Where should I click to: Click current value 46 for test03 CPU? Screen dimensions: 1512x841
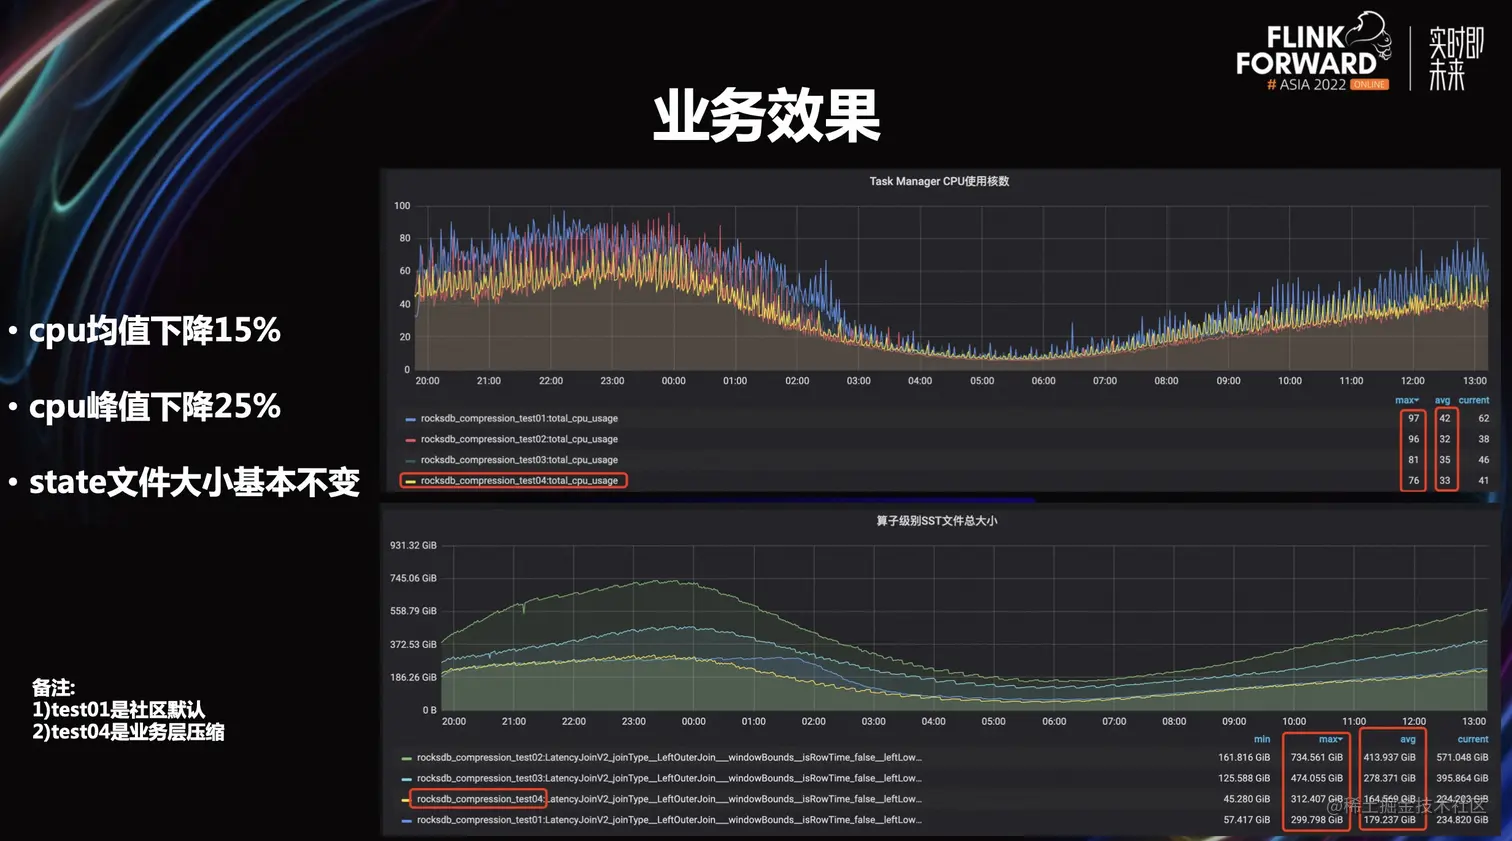pos(1483,460)
